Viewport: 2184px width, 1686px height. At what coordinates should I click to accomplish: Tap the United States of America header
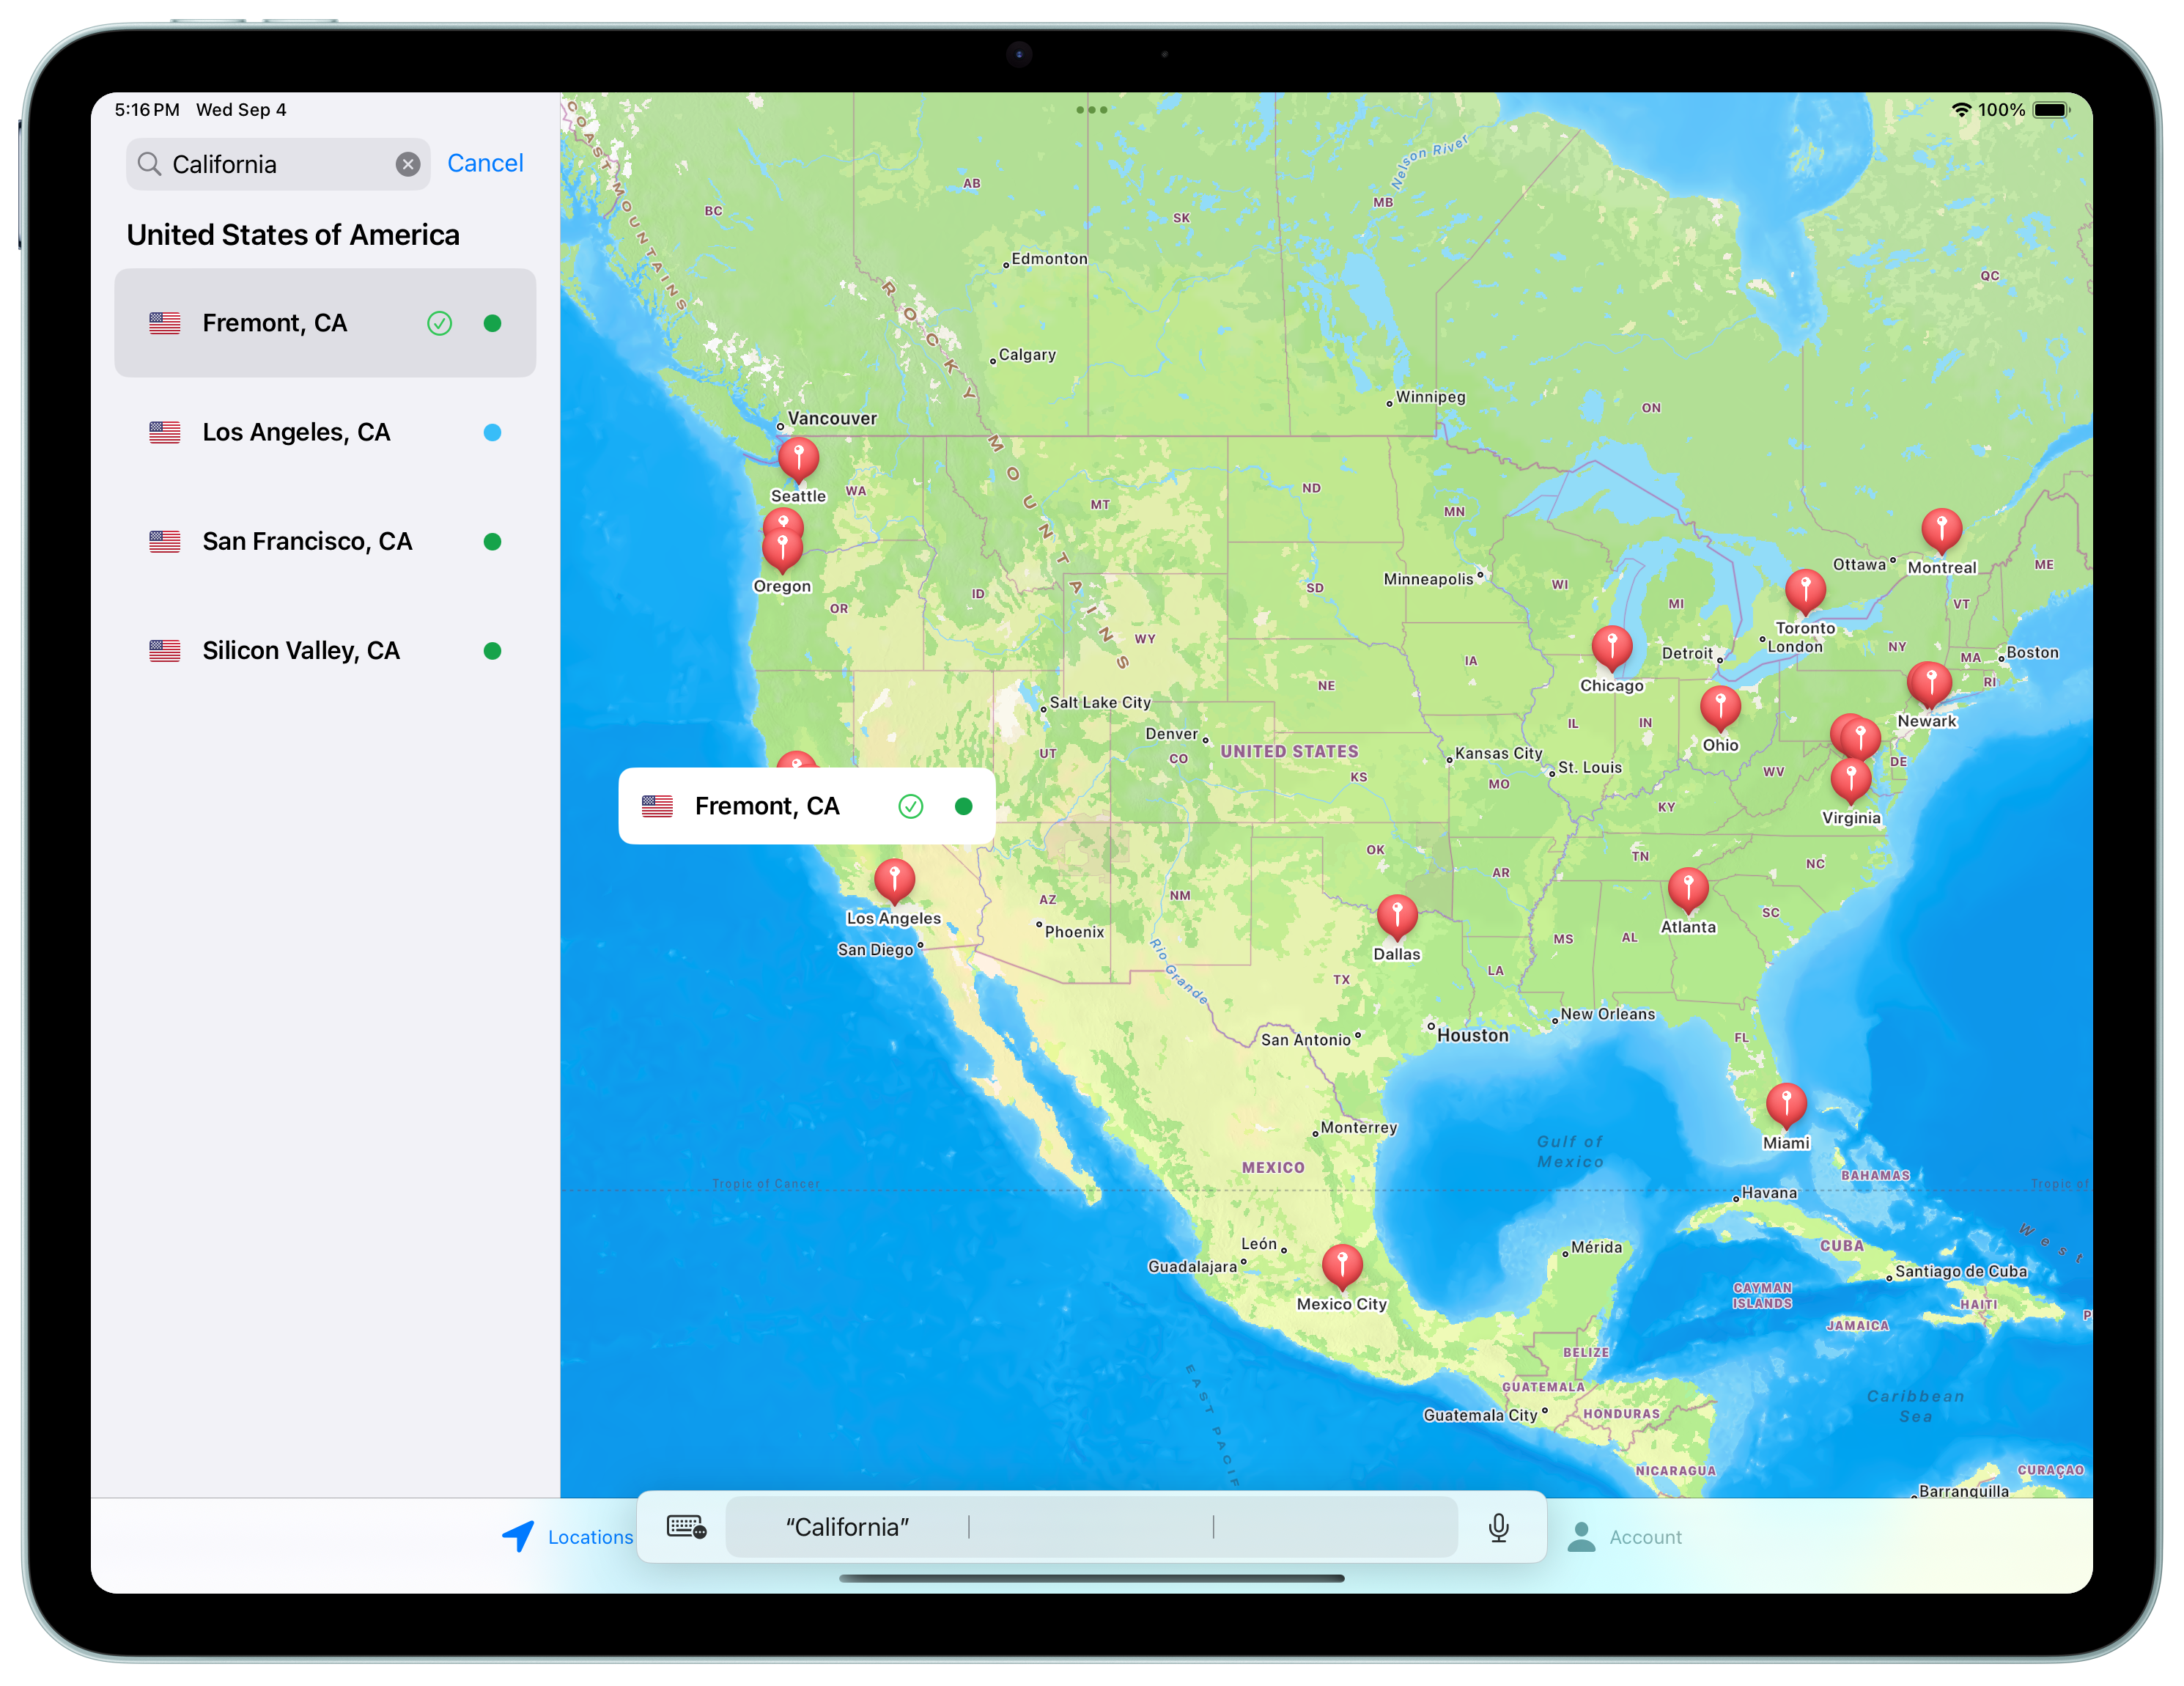(293, 235)
